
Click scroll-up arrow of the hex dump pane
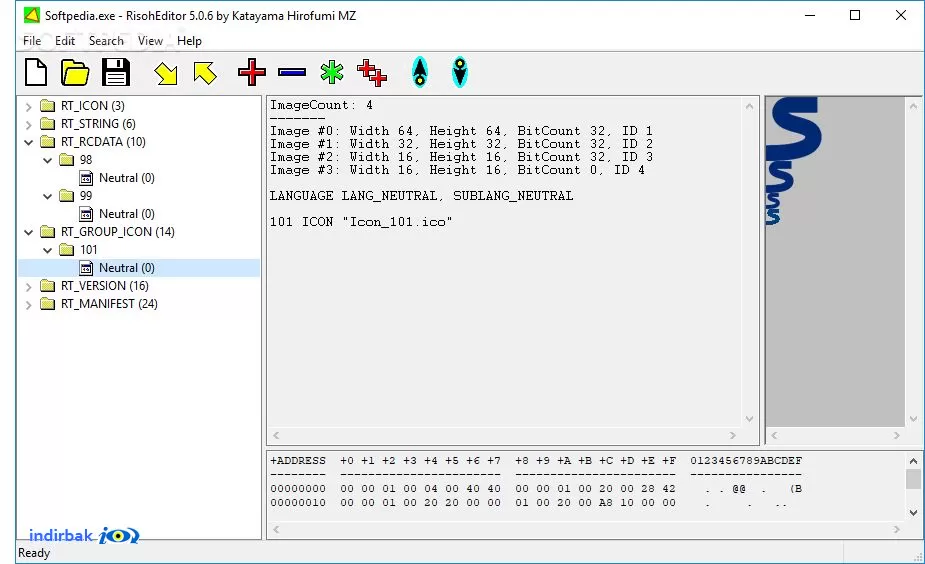click(x=913, y=461)
